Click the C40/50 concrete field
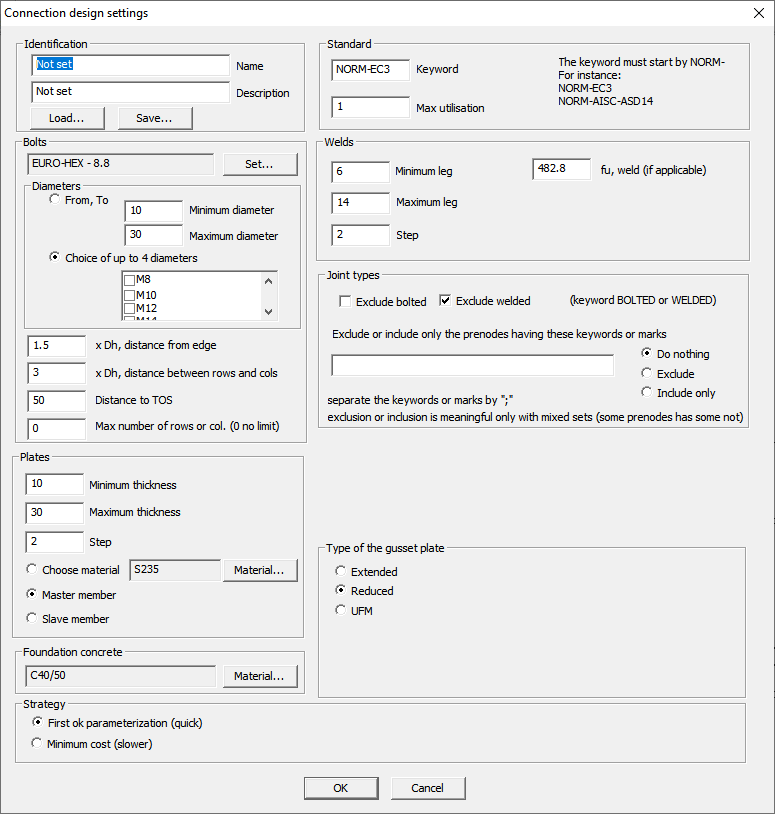The height and width of the screenshot is (814, 775). pyautogui.click(x=120, y=676)
